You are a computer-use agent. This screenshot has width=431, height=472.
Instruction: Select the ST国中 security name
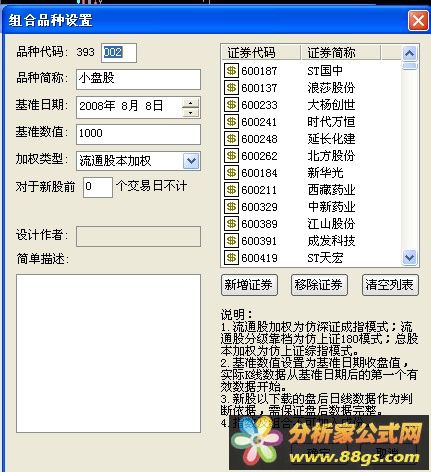click(325, 71)
